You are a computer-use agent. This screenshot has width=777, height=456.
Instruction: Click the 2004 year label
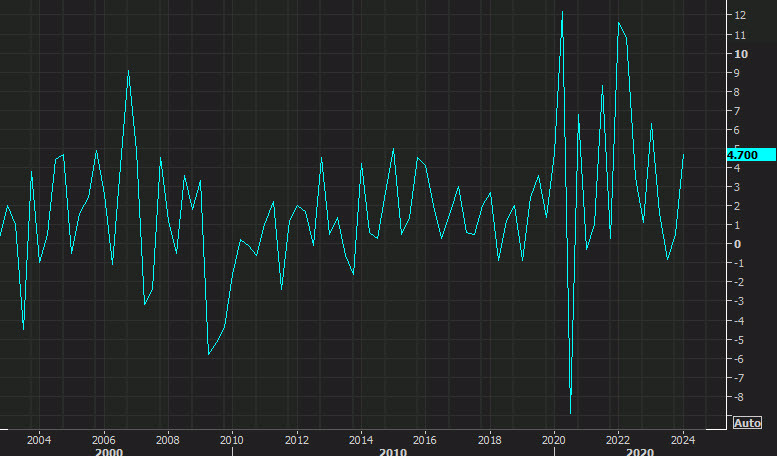click(39, 440)
